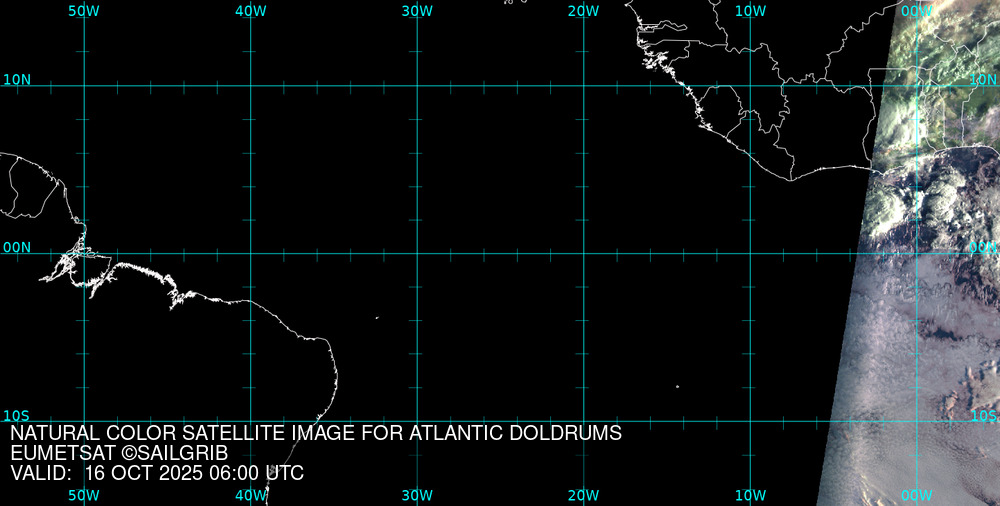Click the 10W longitude label along the bottom edge
This screenshot has height=506, width=1000.
coord(750,495)
